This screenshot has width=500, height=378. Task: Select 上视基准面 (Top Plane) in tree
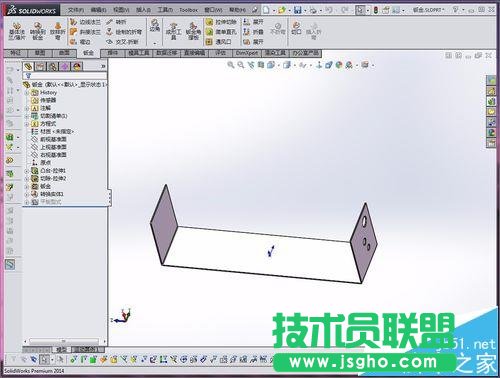(49, 147)
